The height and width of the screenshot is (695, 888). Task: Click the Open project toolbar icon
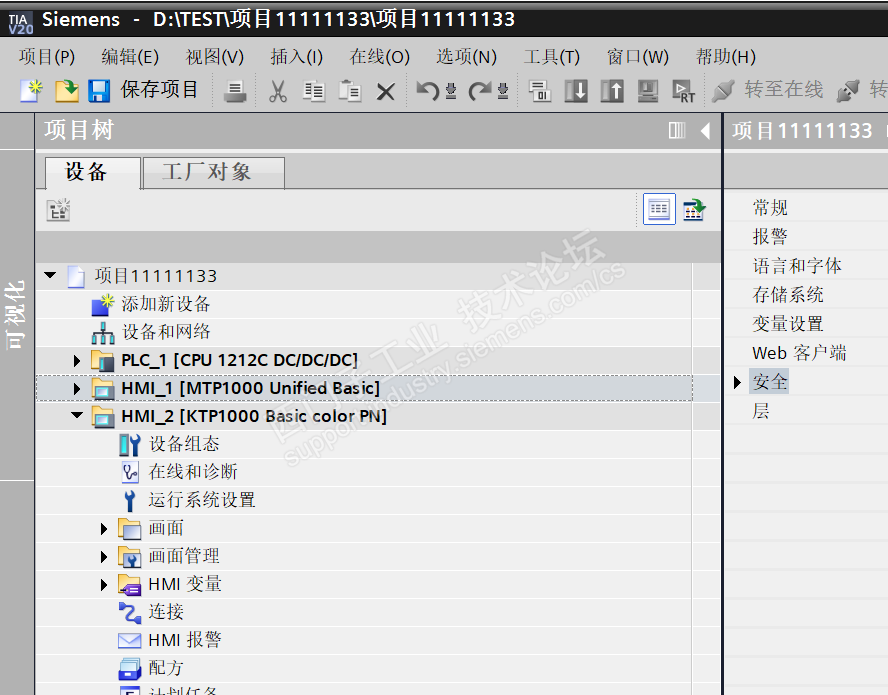tap(66, 91)
